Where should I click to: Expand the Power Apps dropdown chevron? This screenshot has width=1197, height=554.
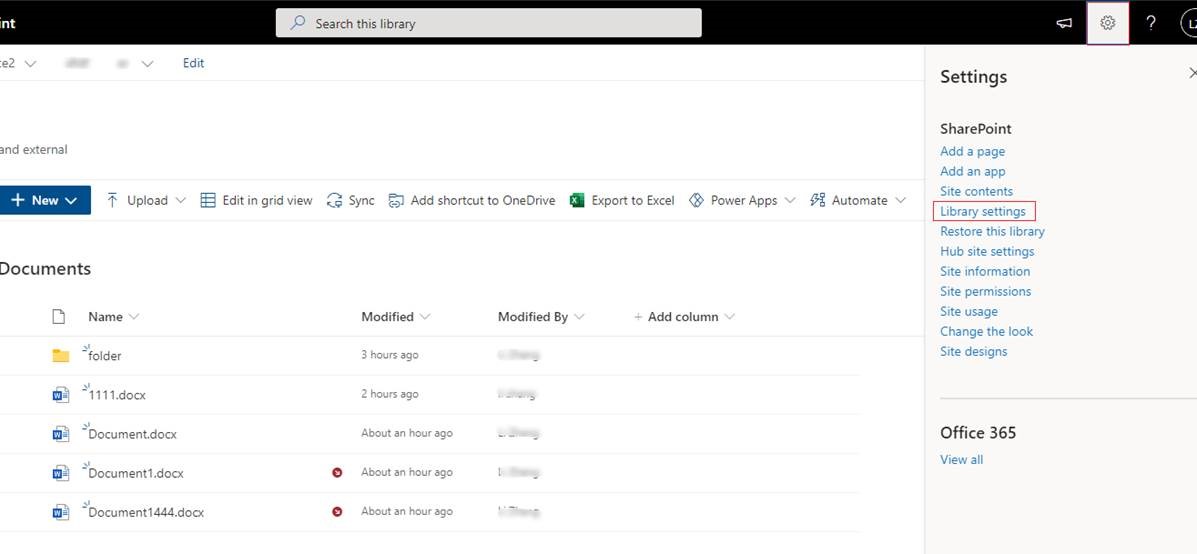point(790,201)
